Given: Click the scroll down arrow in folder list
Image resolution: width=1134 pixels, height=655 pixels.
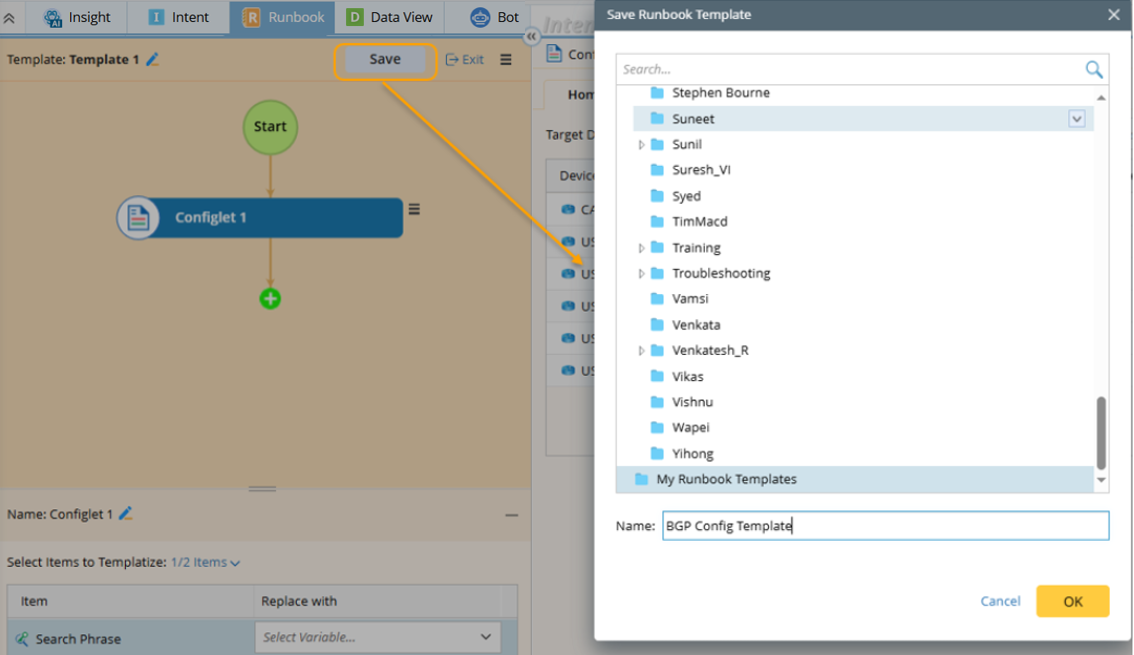Looking at the screenshot, I should (x=1101, y=480).
